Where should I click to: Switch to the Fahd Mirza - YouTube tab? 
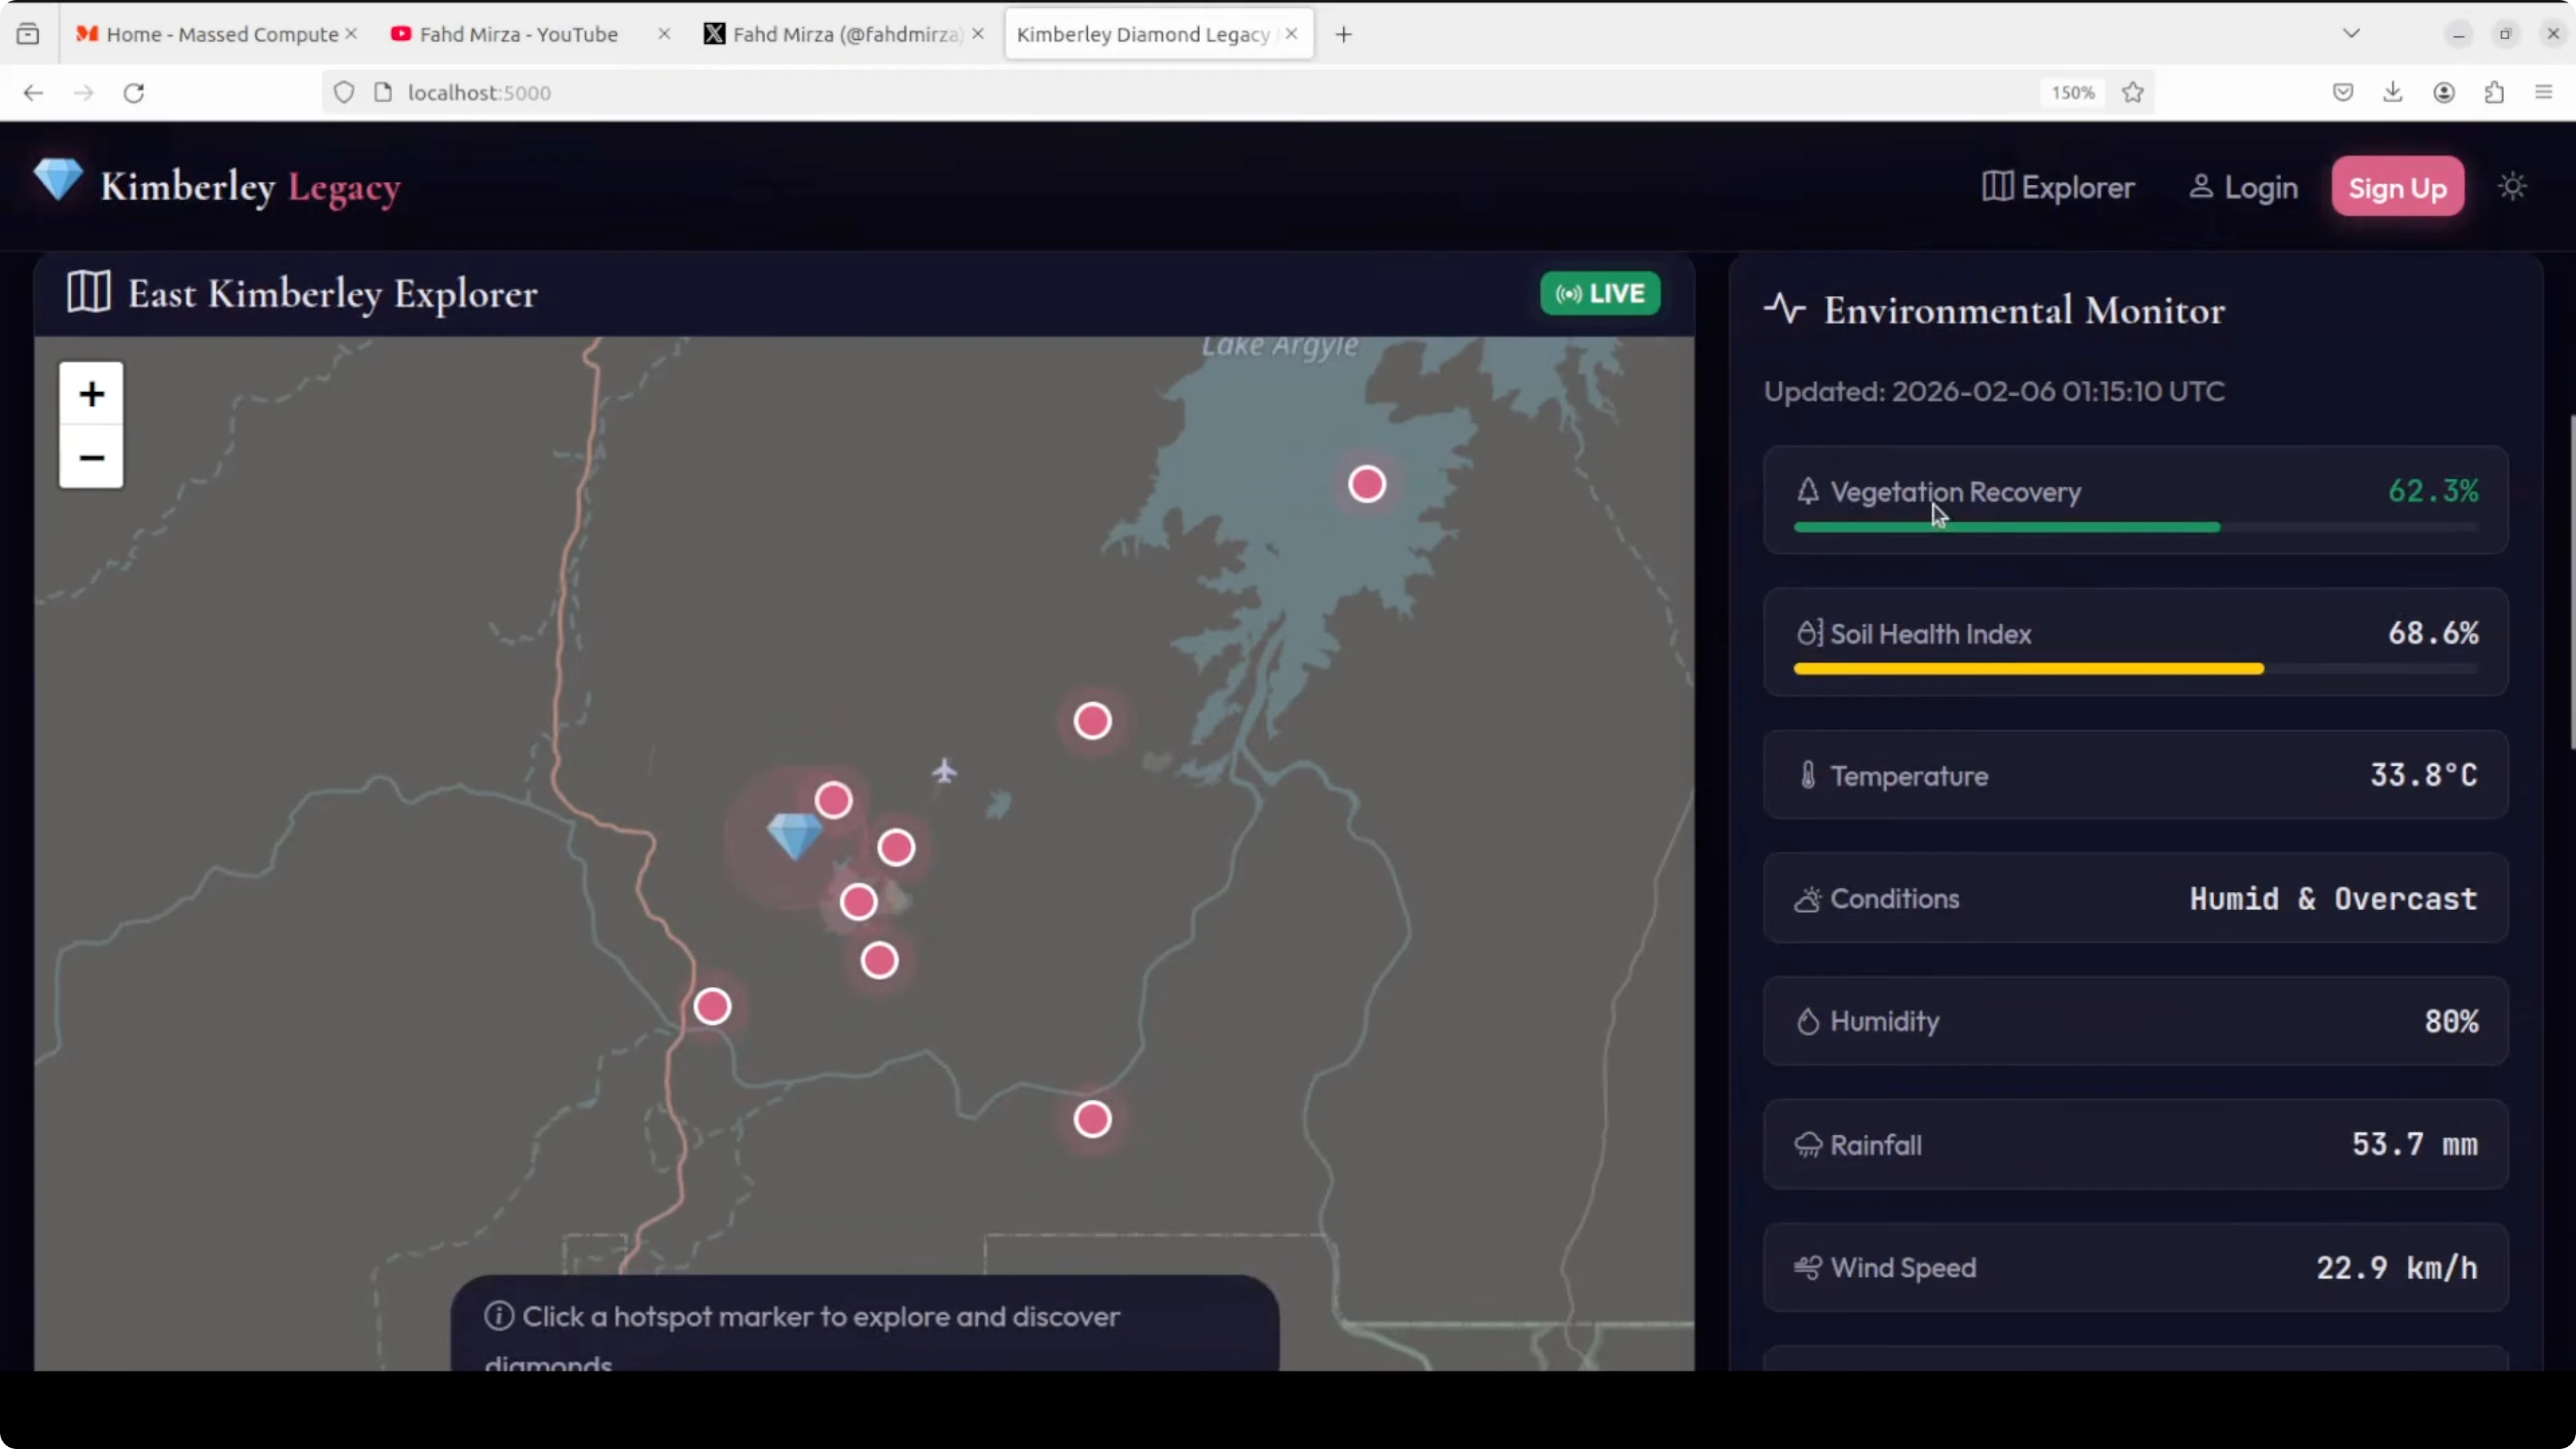point(518,34)
